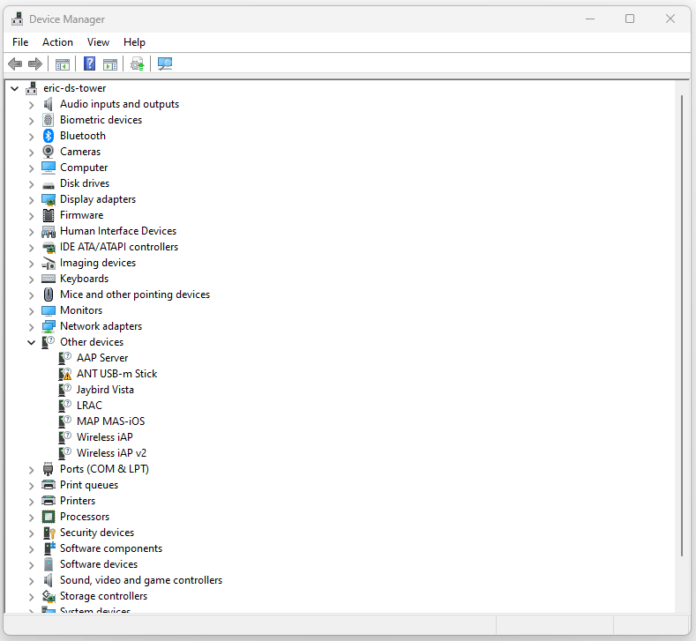Select the Jaybird Vista device

coord(105,390)
